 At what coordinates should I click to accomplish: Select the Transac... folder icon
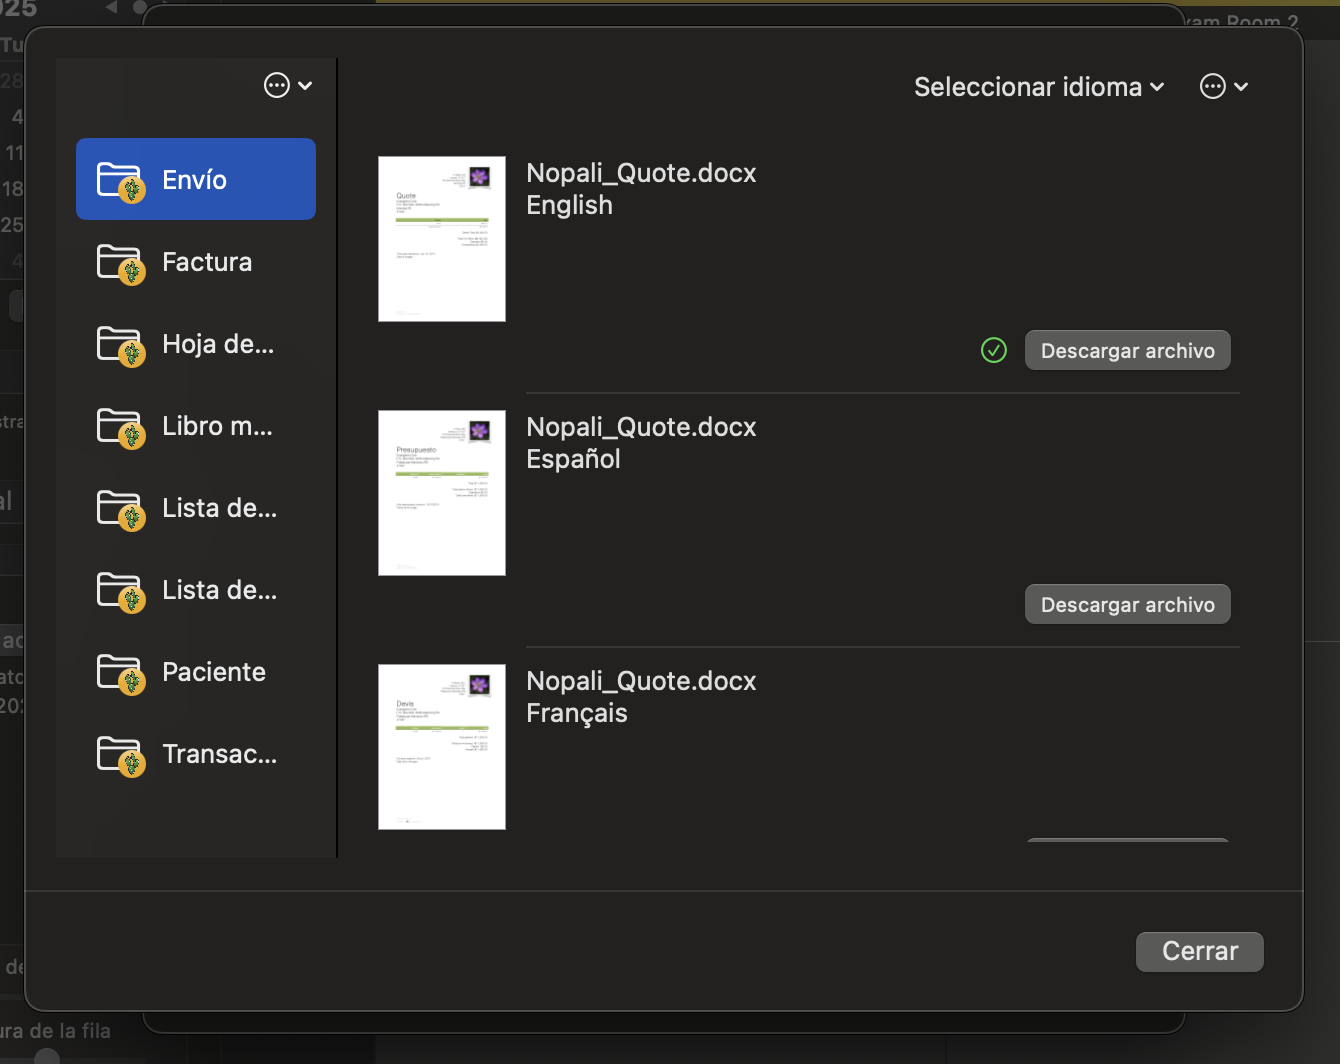click(121, 755)
